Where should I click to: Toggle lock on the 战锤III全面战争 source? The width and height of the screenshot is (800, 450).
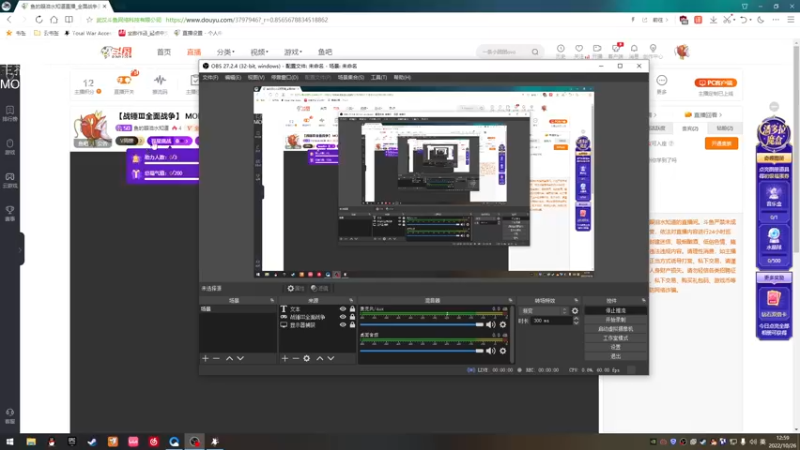[x=352, y=317]
